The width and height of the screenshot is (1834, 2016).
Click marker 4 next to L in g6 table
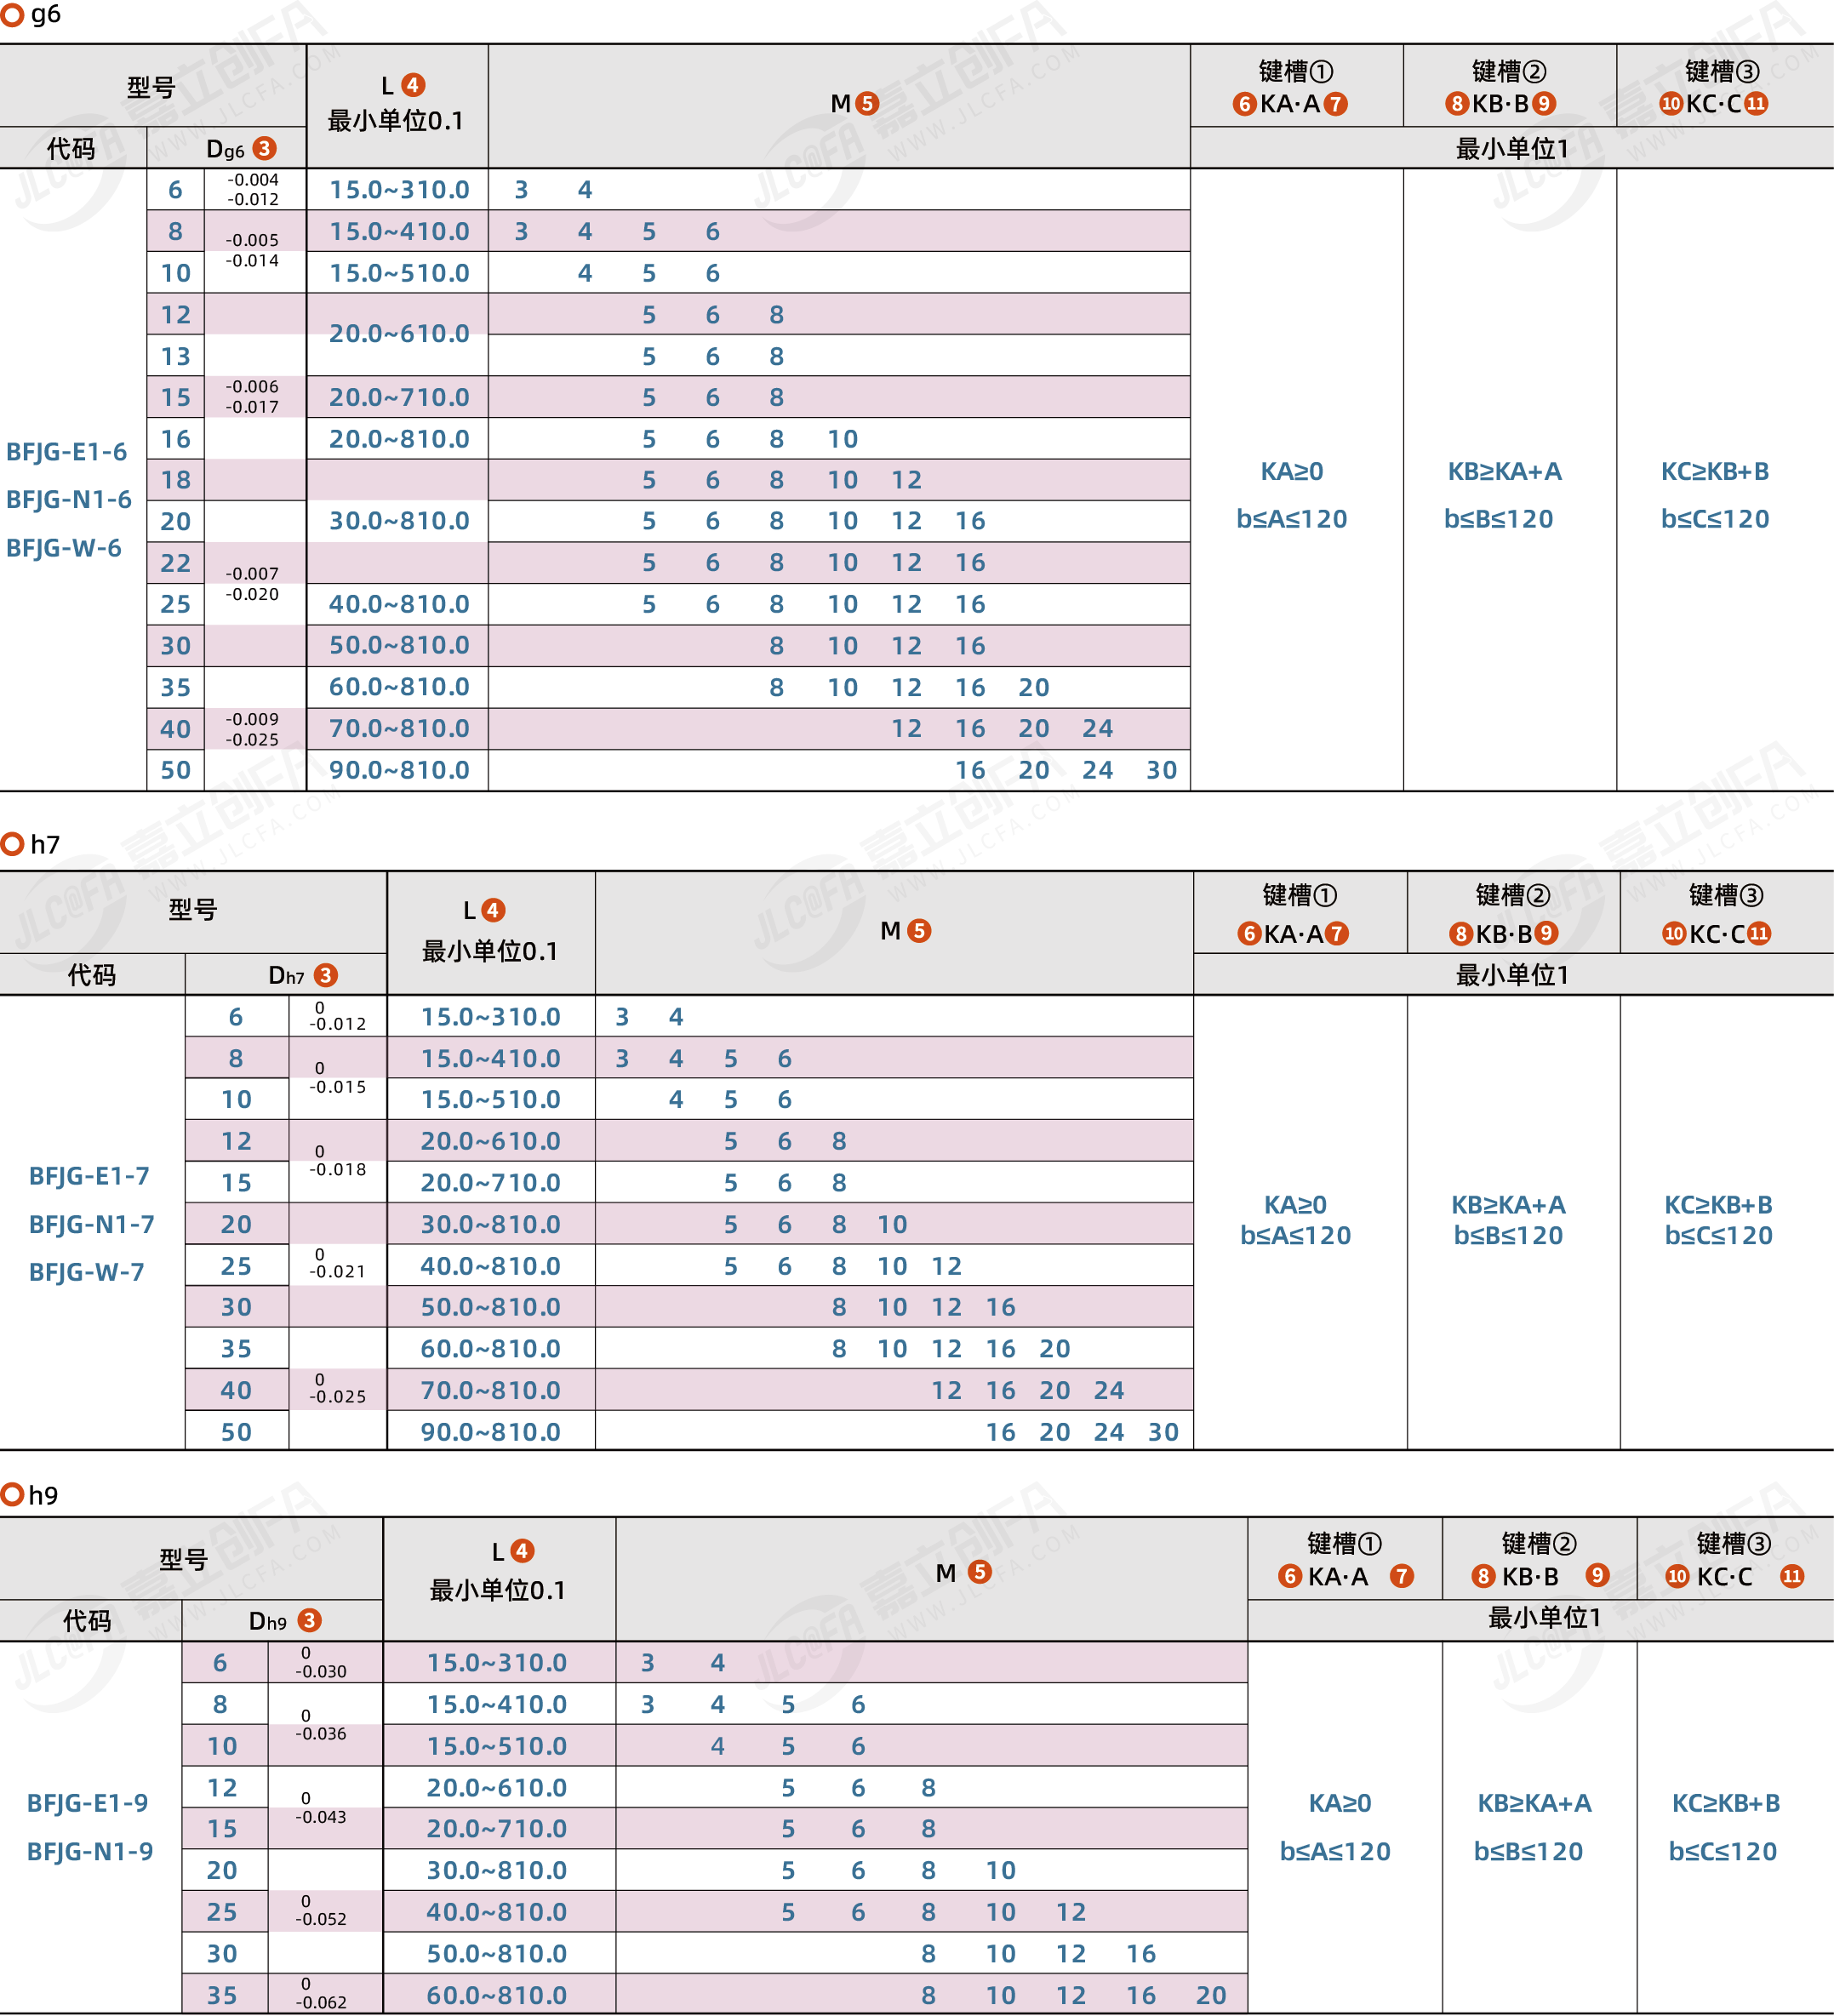pyautogui.click(x=413, y=85)
